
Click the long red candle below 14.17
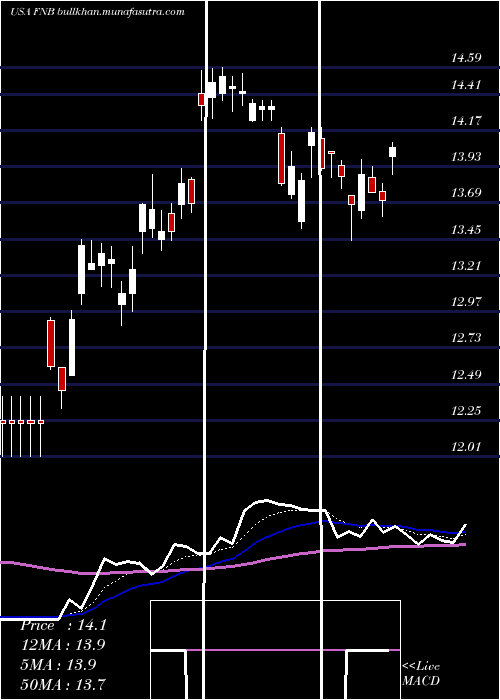pyautogui.click(x=281, y=156)
